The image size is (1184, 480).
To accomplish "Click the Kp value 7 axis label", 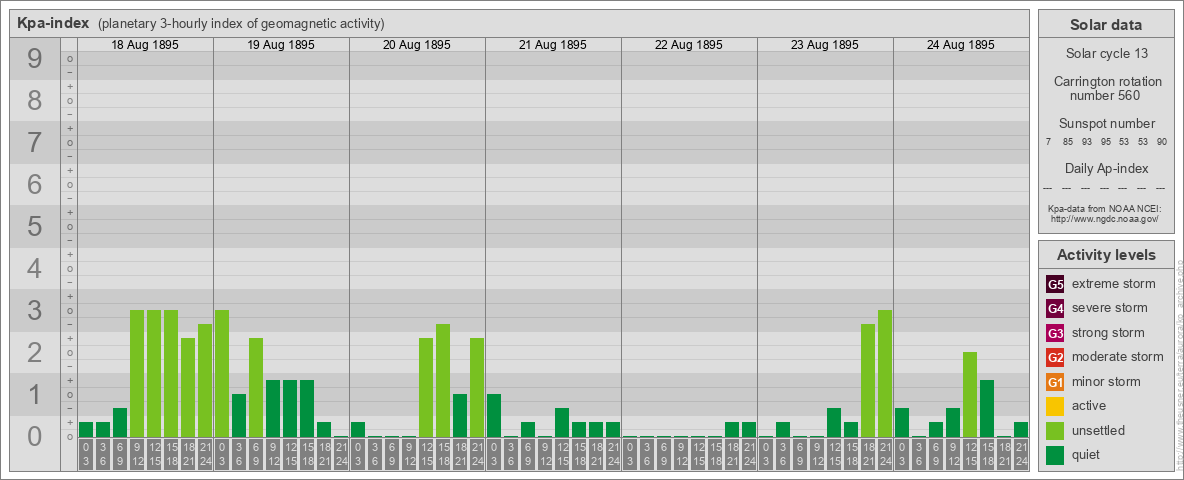I will pos(35,143).
